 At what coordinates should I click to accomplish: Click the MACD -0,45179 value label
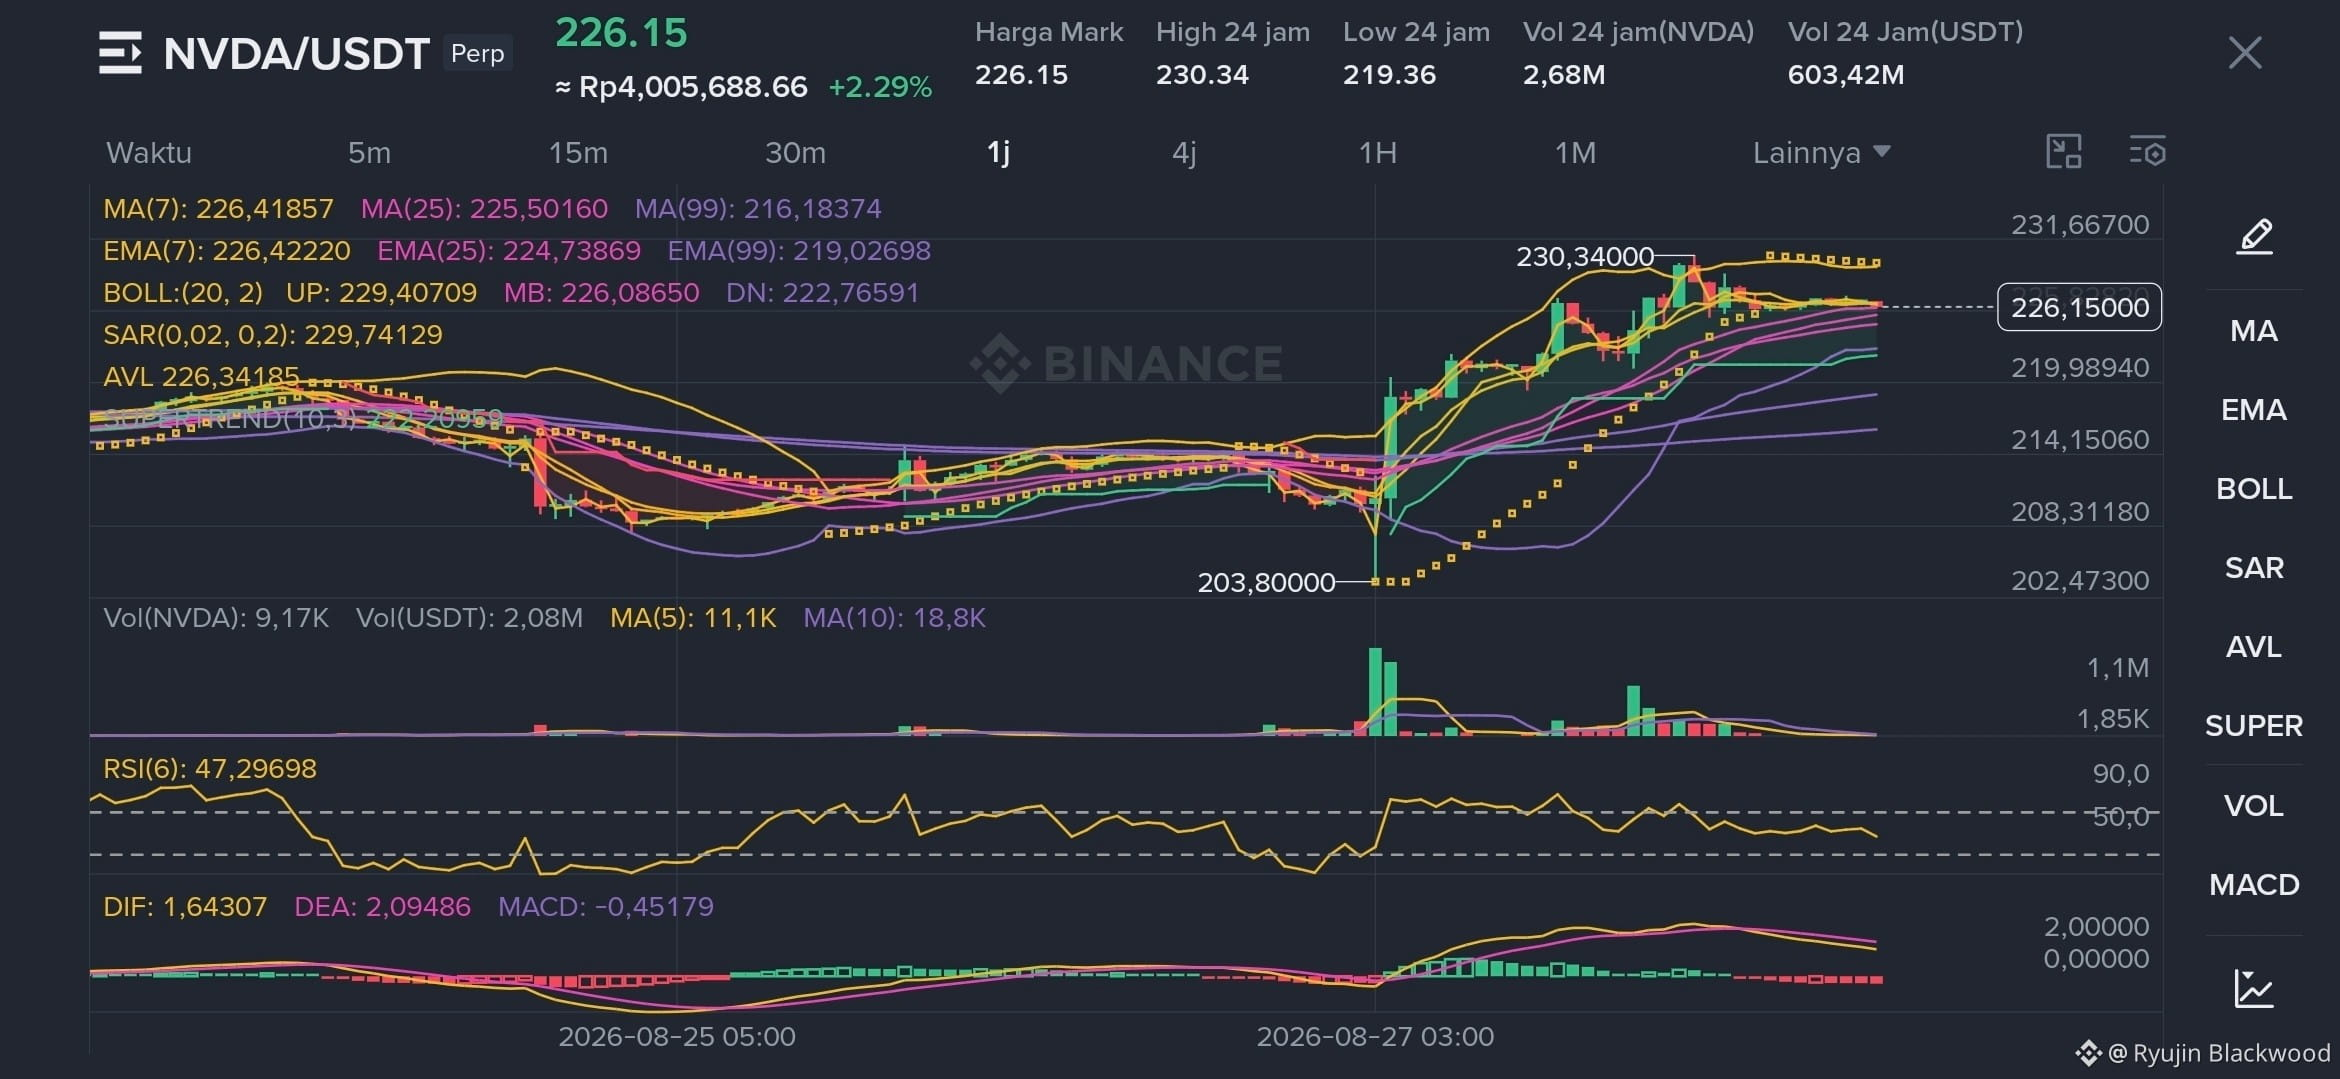pos(606,907)
